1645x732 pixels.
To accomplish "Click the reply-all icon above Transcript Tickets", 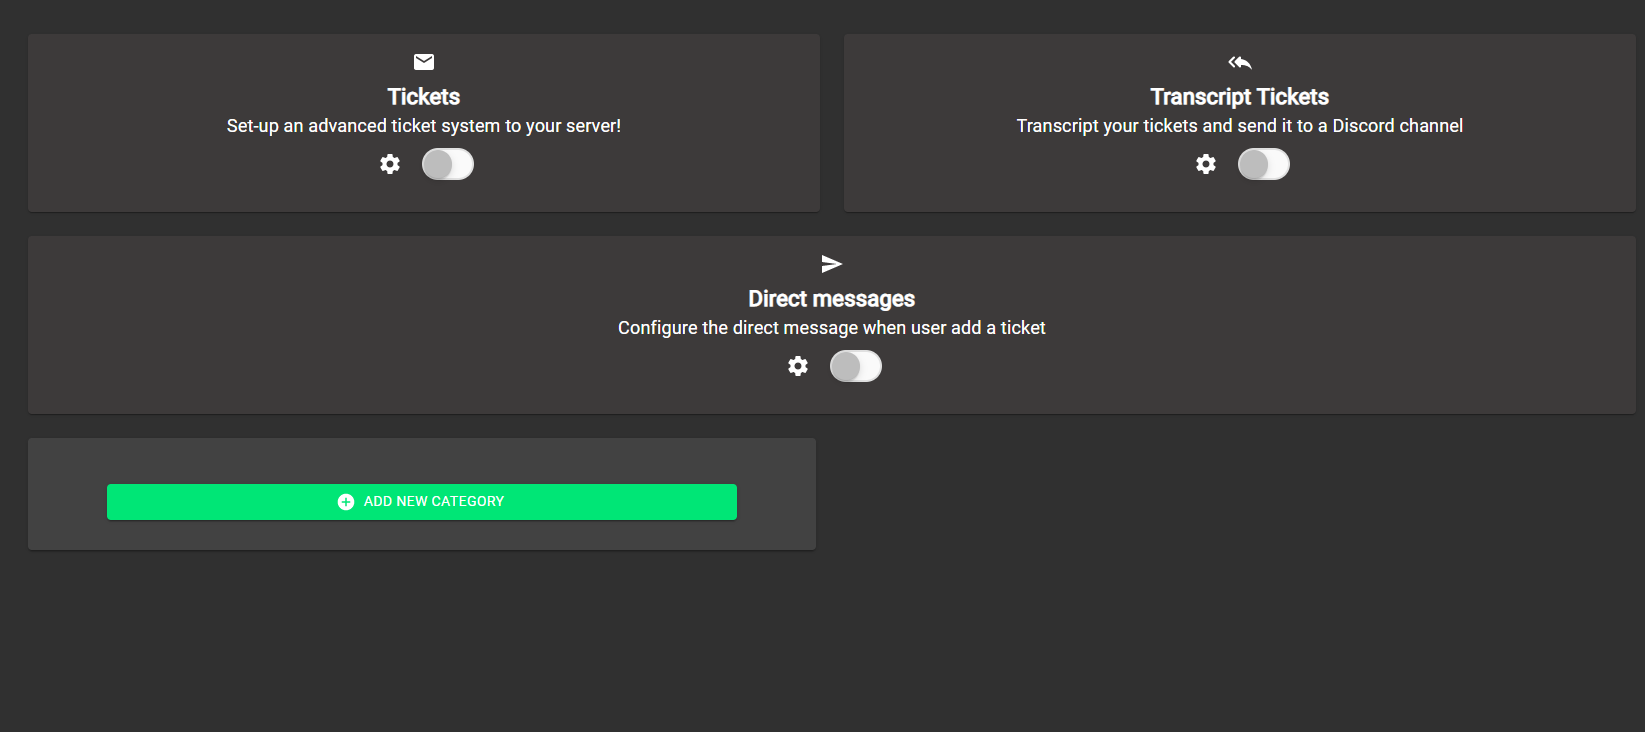I will [x=1240, y=62].
